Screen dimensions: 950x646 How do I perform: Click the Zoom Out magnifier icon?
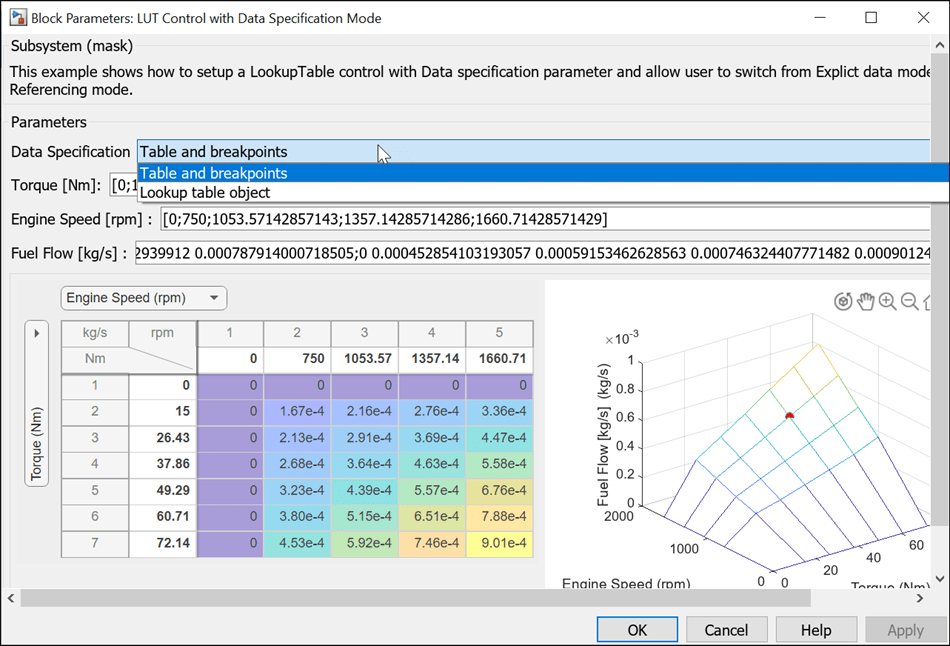[910, 302]
